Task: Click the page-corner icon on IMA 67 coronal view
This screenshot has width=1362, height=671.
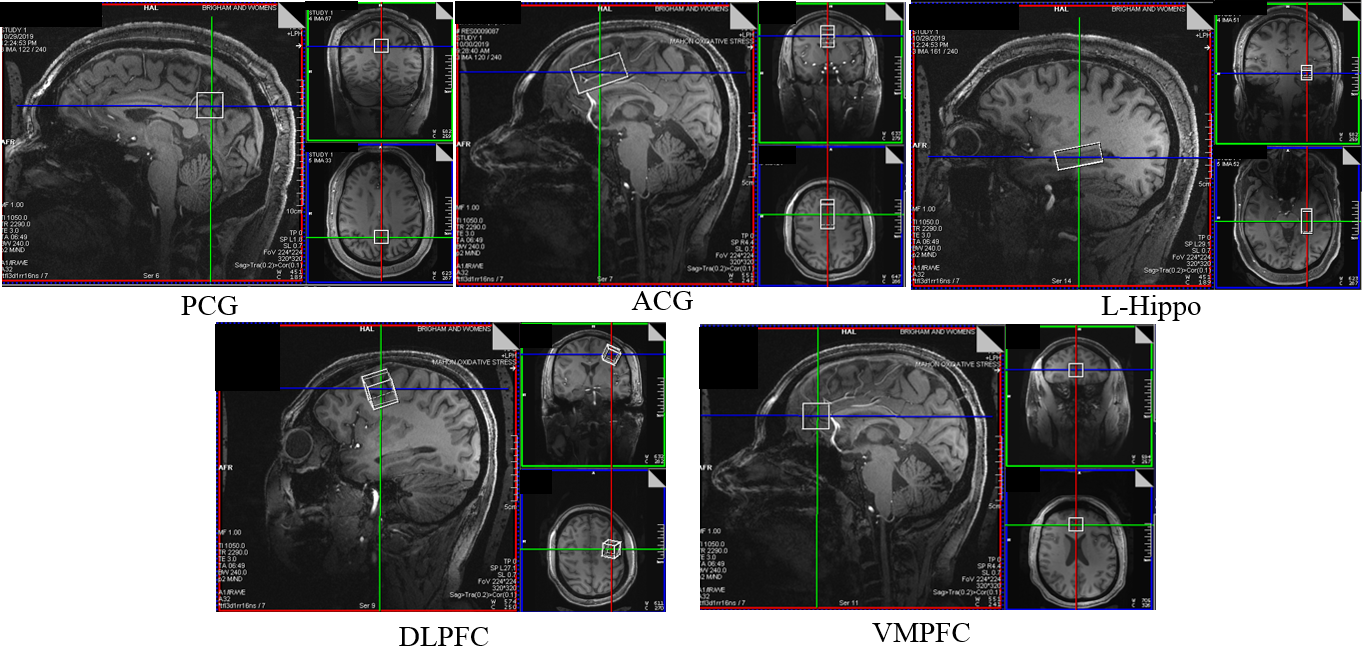Action: point(442,16)
